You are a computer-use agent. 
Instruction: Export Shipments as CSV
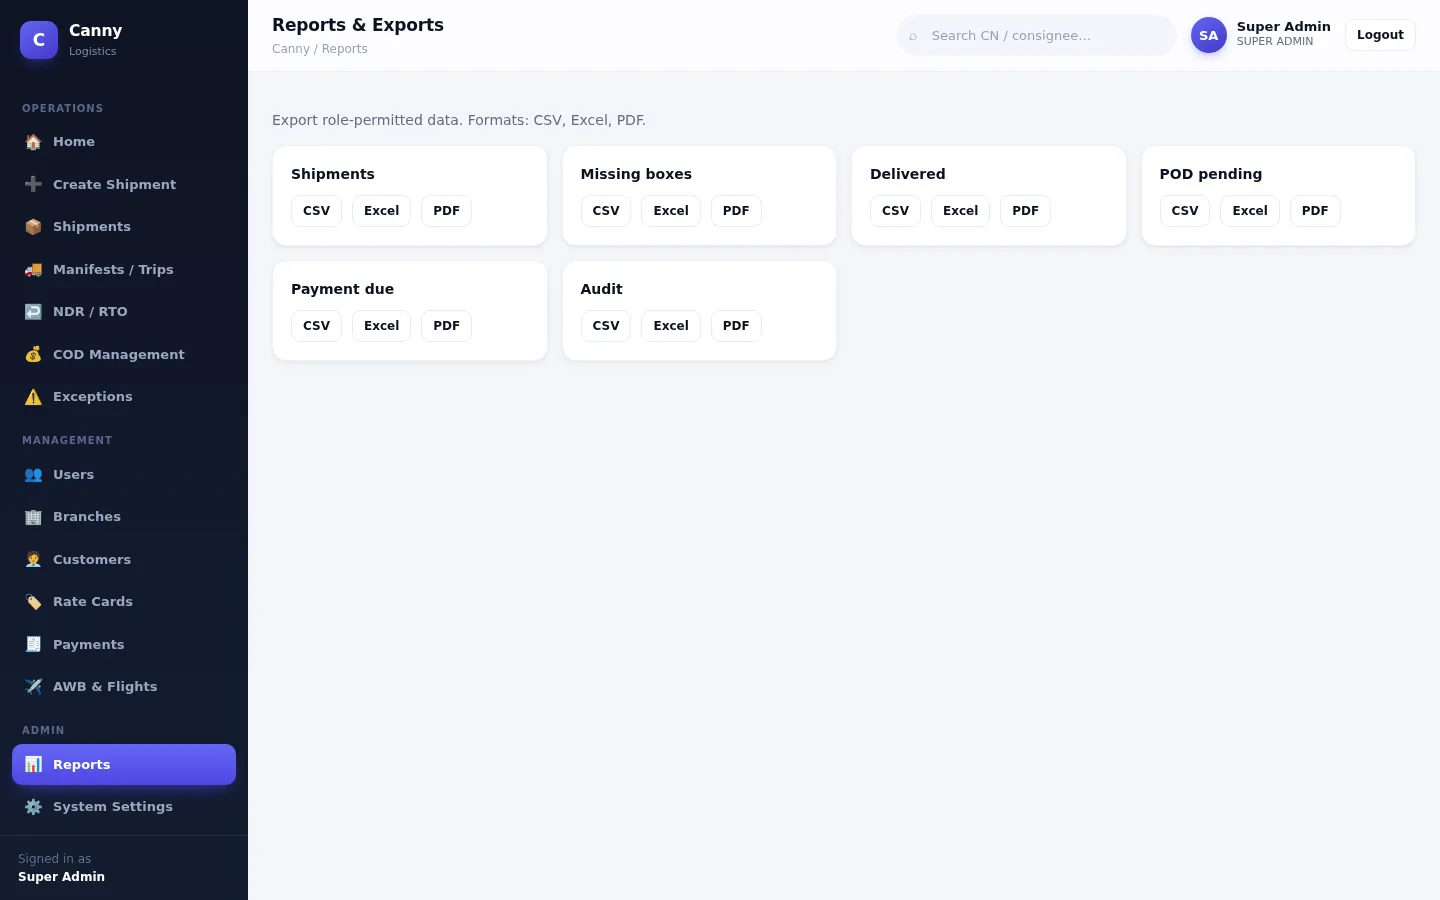click(x=316, y=211)
